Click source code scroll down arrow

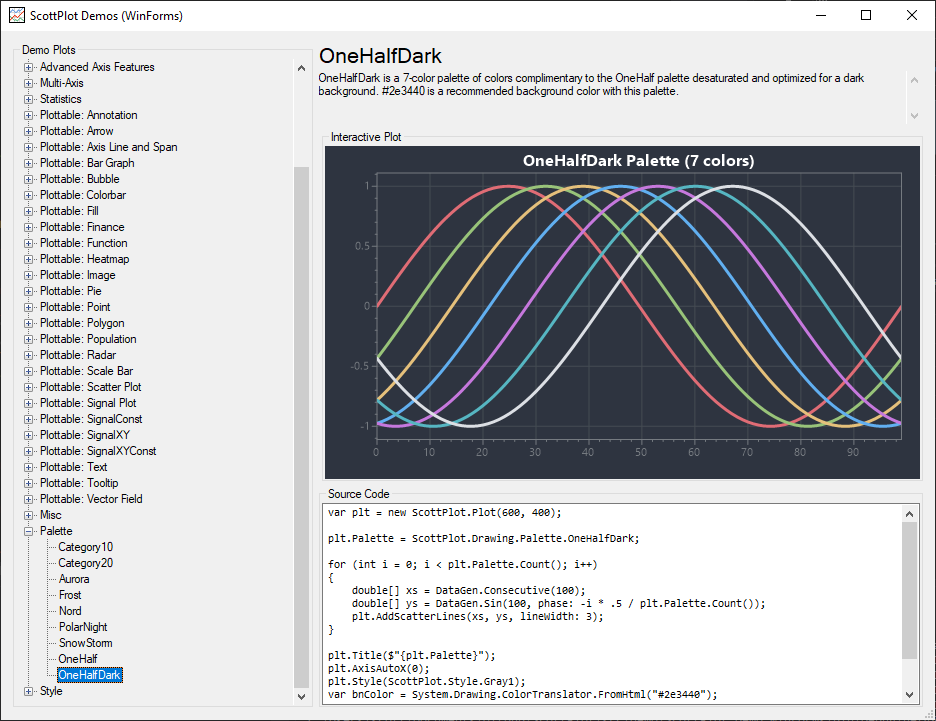pos(909,694)
